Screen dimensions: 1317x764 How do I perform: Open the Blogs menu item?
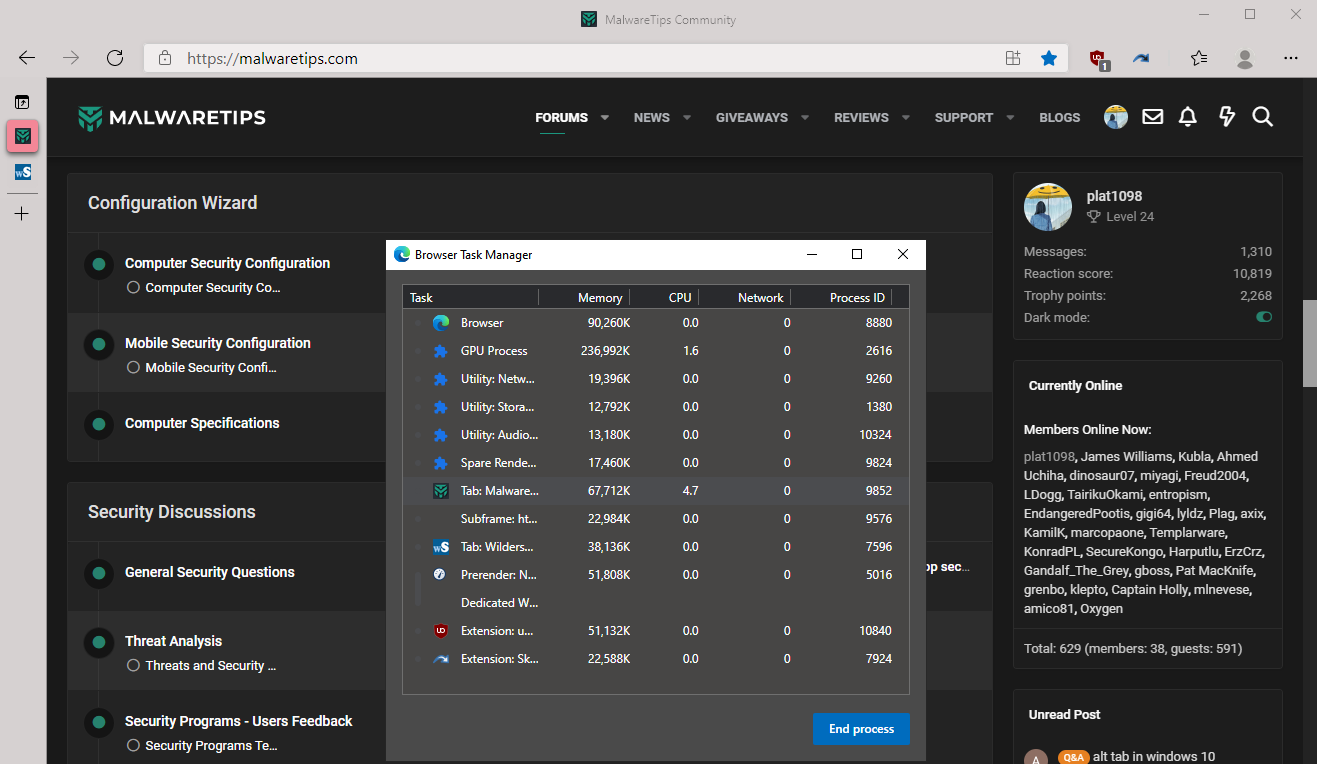tap(1059, 118)
